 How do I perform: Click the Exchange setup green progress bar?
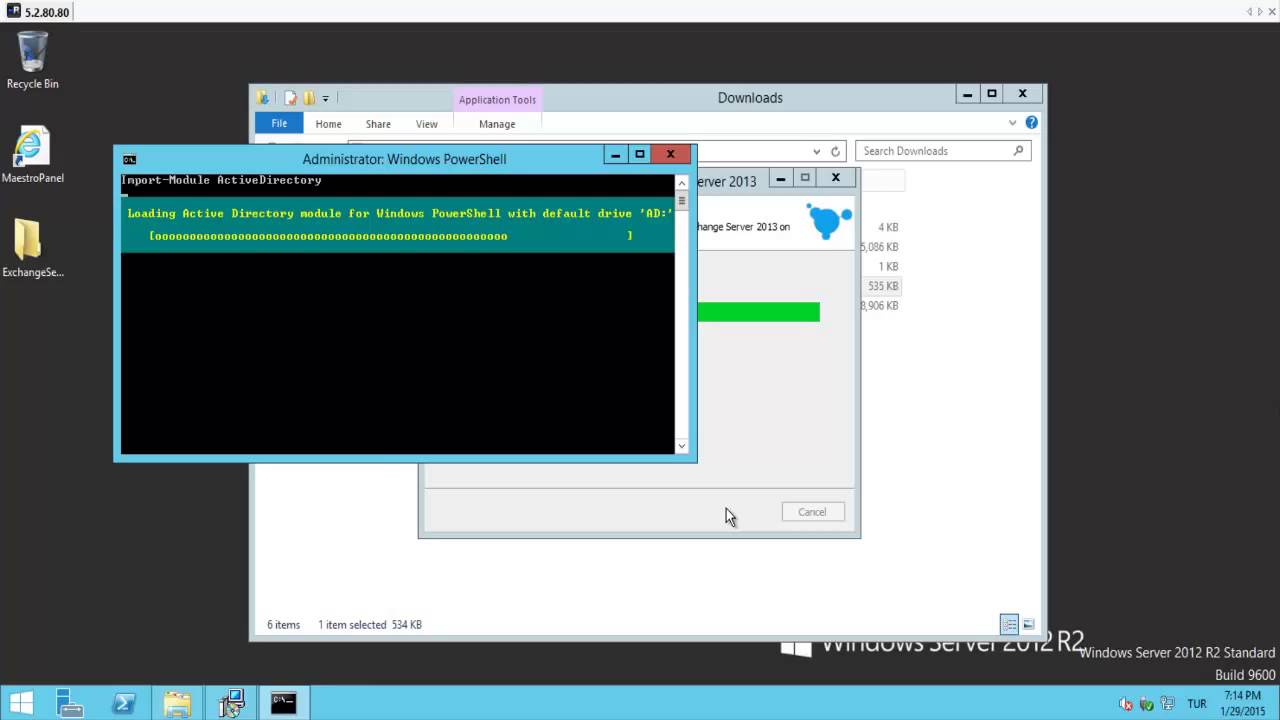tap(758, 312)
